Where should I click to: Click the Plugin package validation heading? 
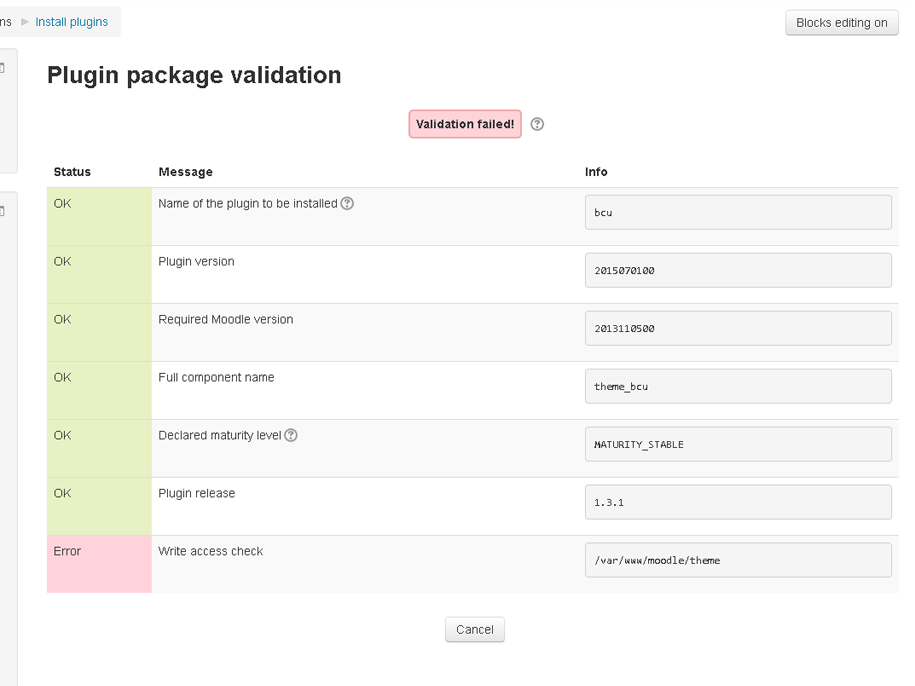point(194,75)
